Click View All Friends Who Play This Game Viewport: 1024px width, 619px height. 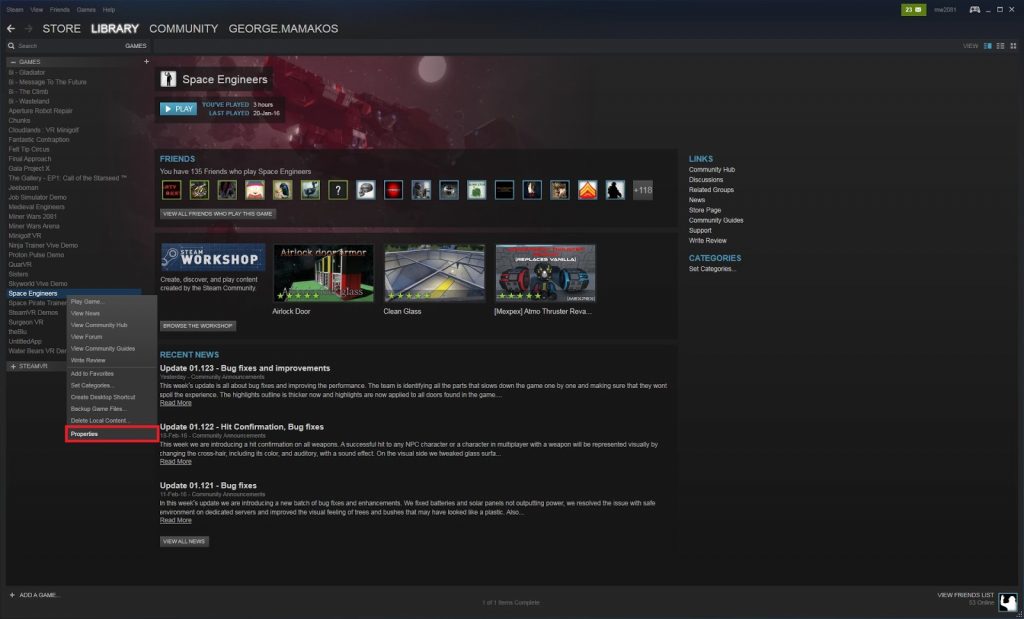click(x=217, y=214)
